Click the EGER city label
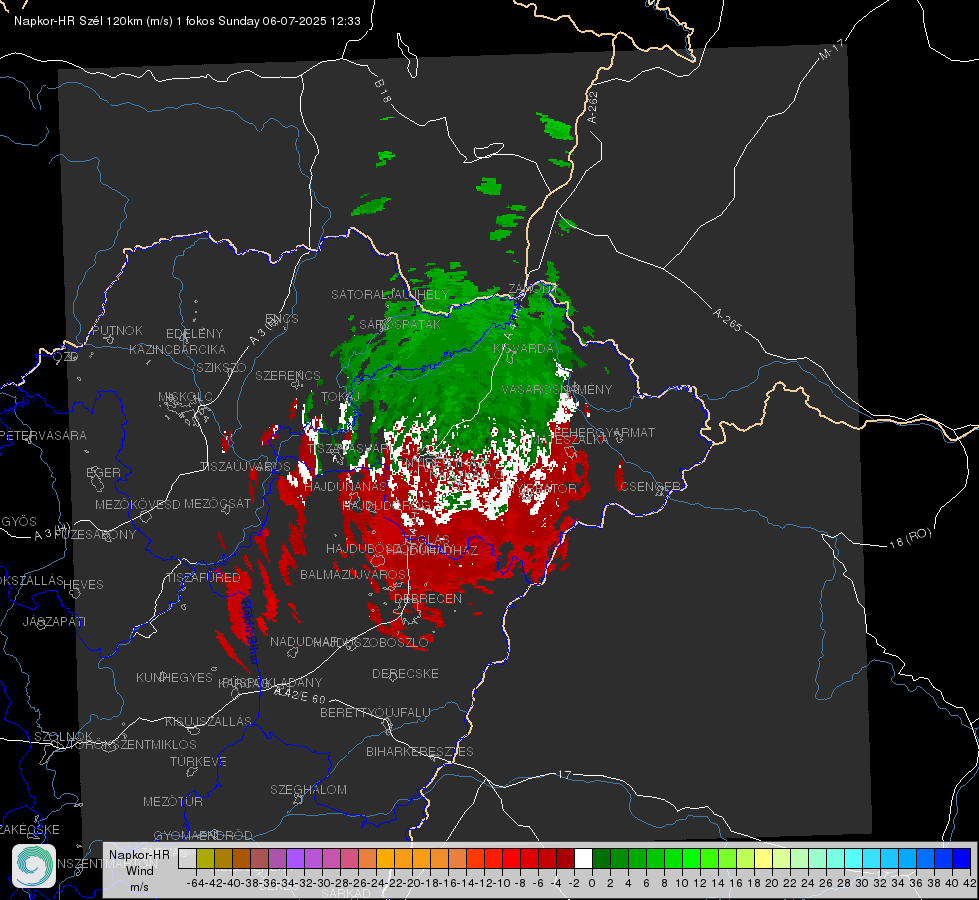The width and height of the screenshot is (979, 900). click(x=104, y=472)
